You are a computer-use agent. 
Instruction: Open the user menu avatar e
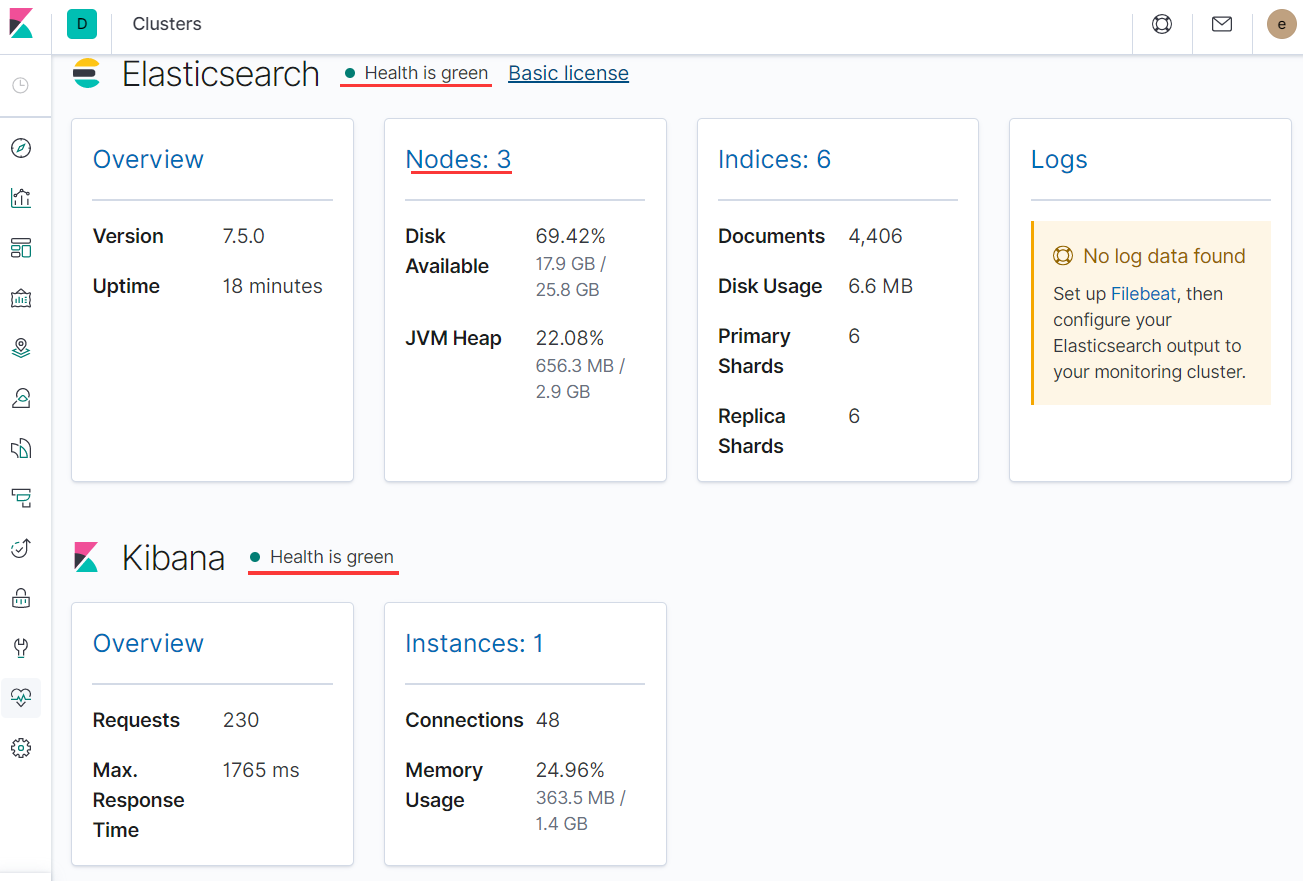(x=1282, y=24)
